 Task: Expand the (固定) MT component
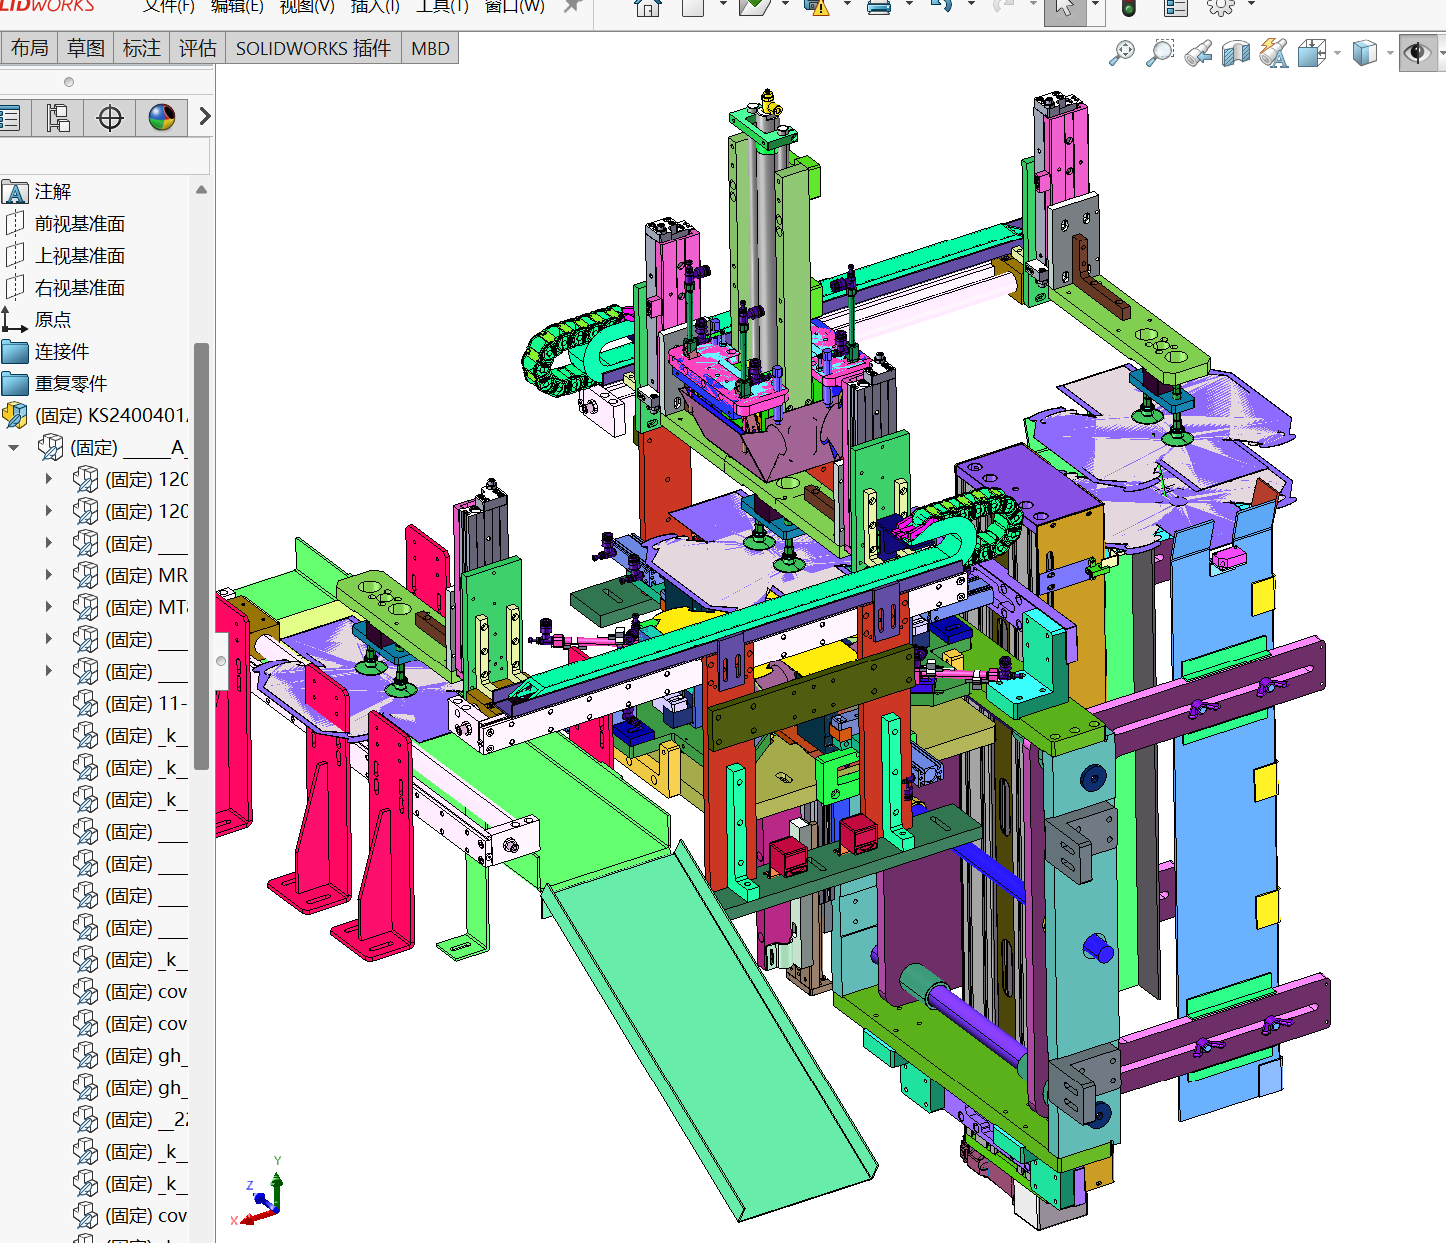49,607
